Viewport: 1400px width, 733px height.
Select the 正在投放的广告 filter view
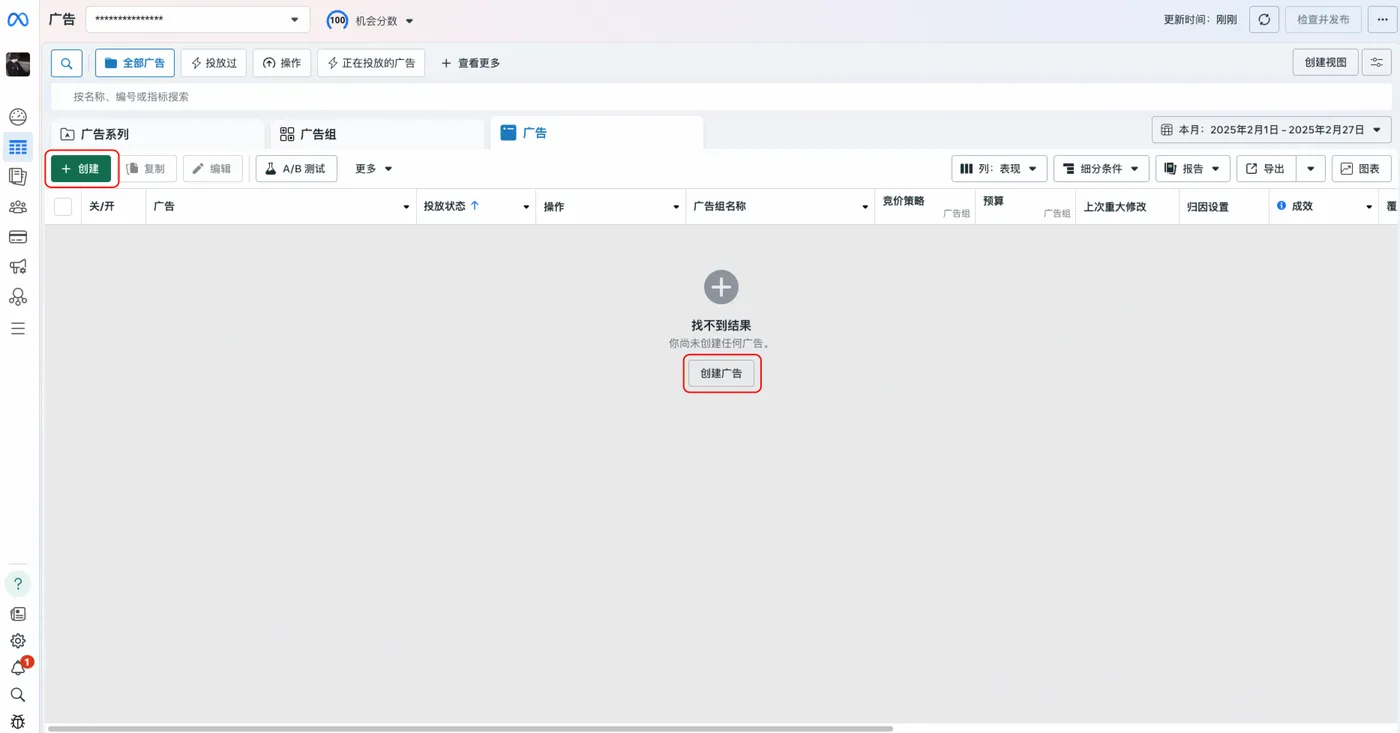tap(371, 63)
